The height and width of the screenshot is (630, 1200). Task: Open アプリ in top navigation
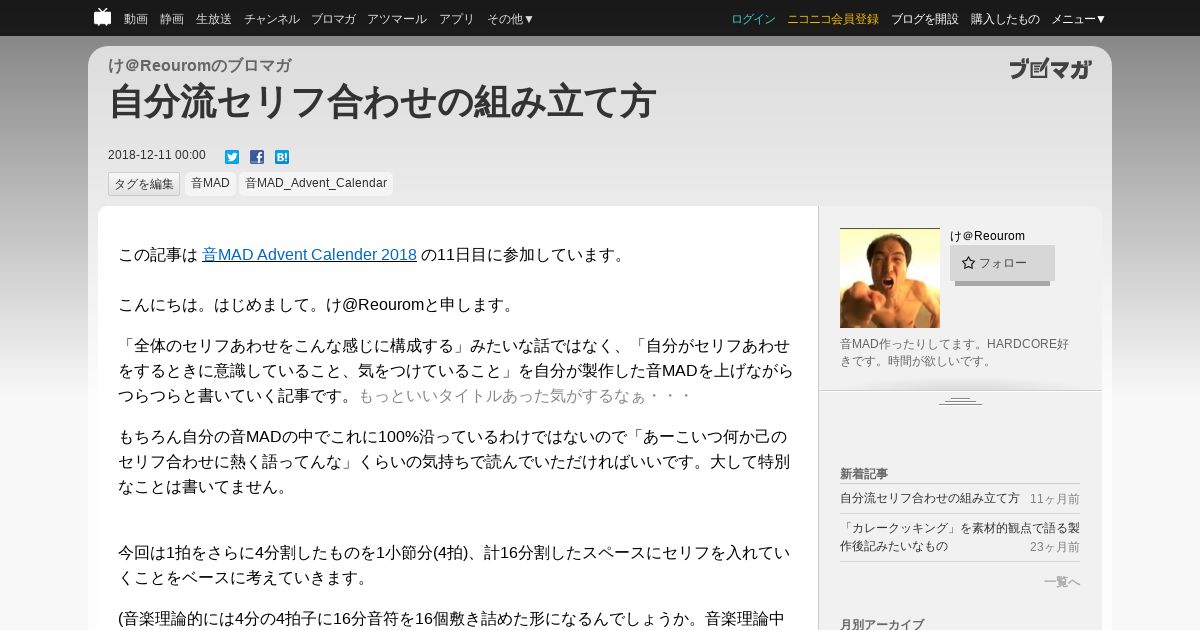[457, 19]
